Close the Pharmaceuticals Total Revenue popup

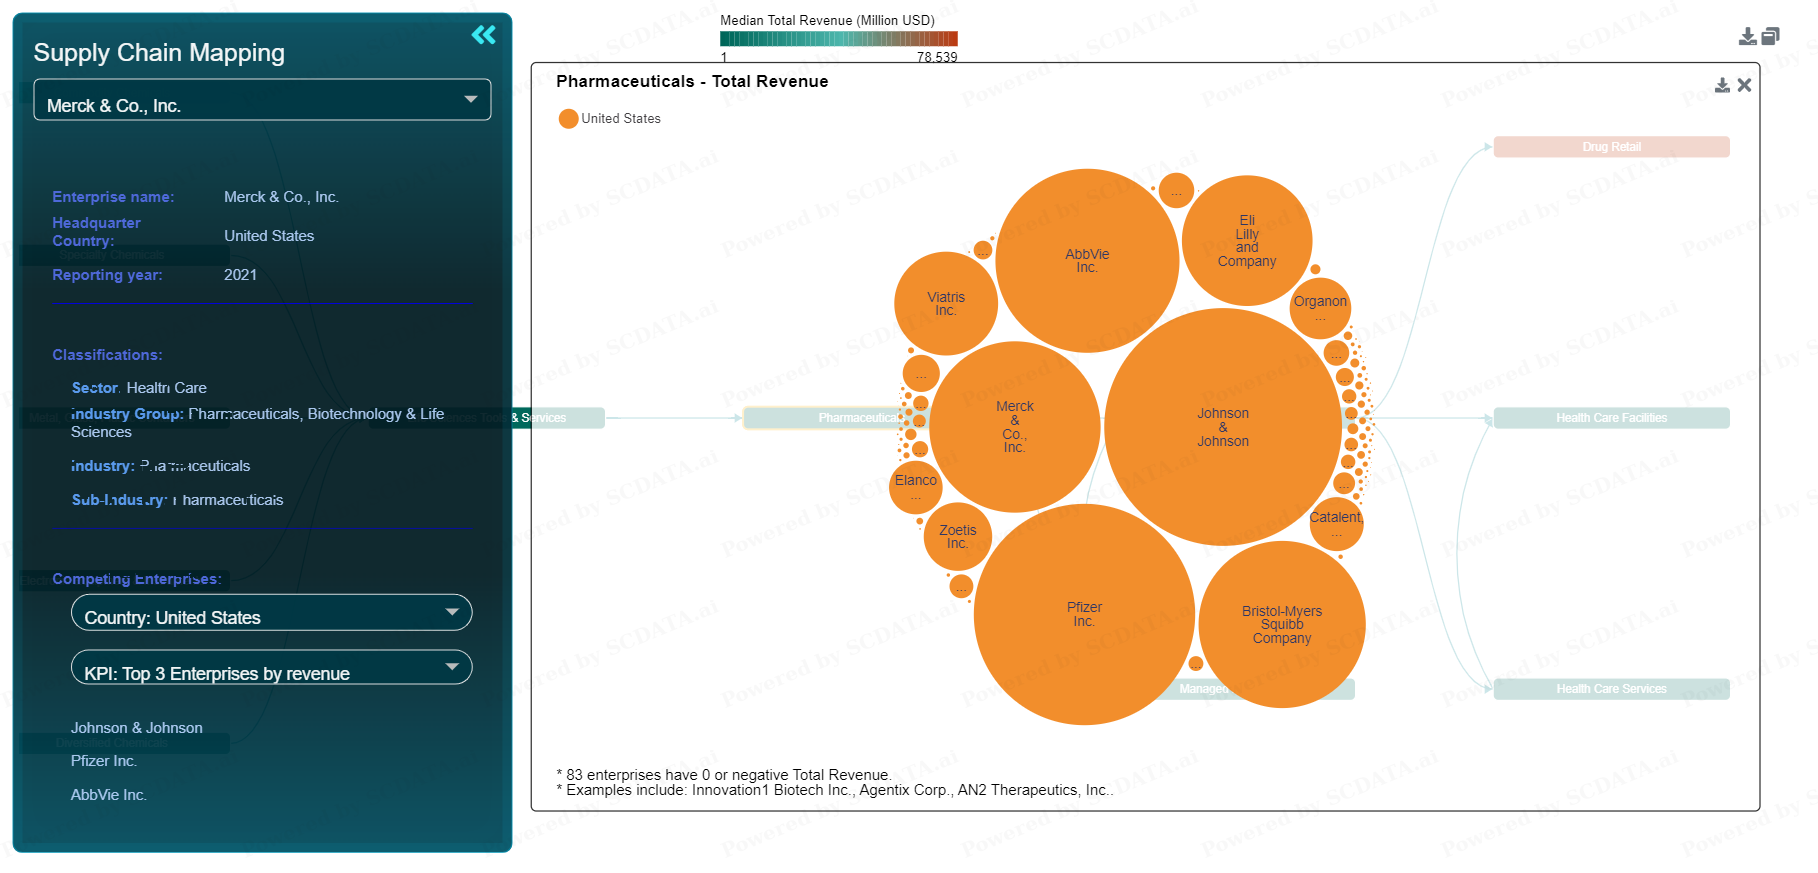tap(1744, 86)
